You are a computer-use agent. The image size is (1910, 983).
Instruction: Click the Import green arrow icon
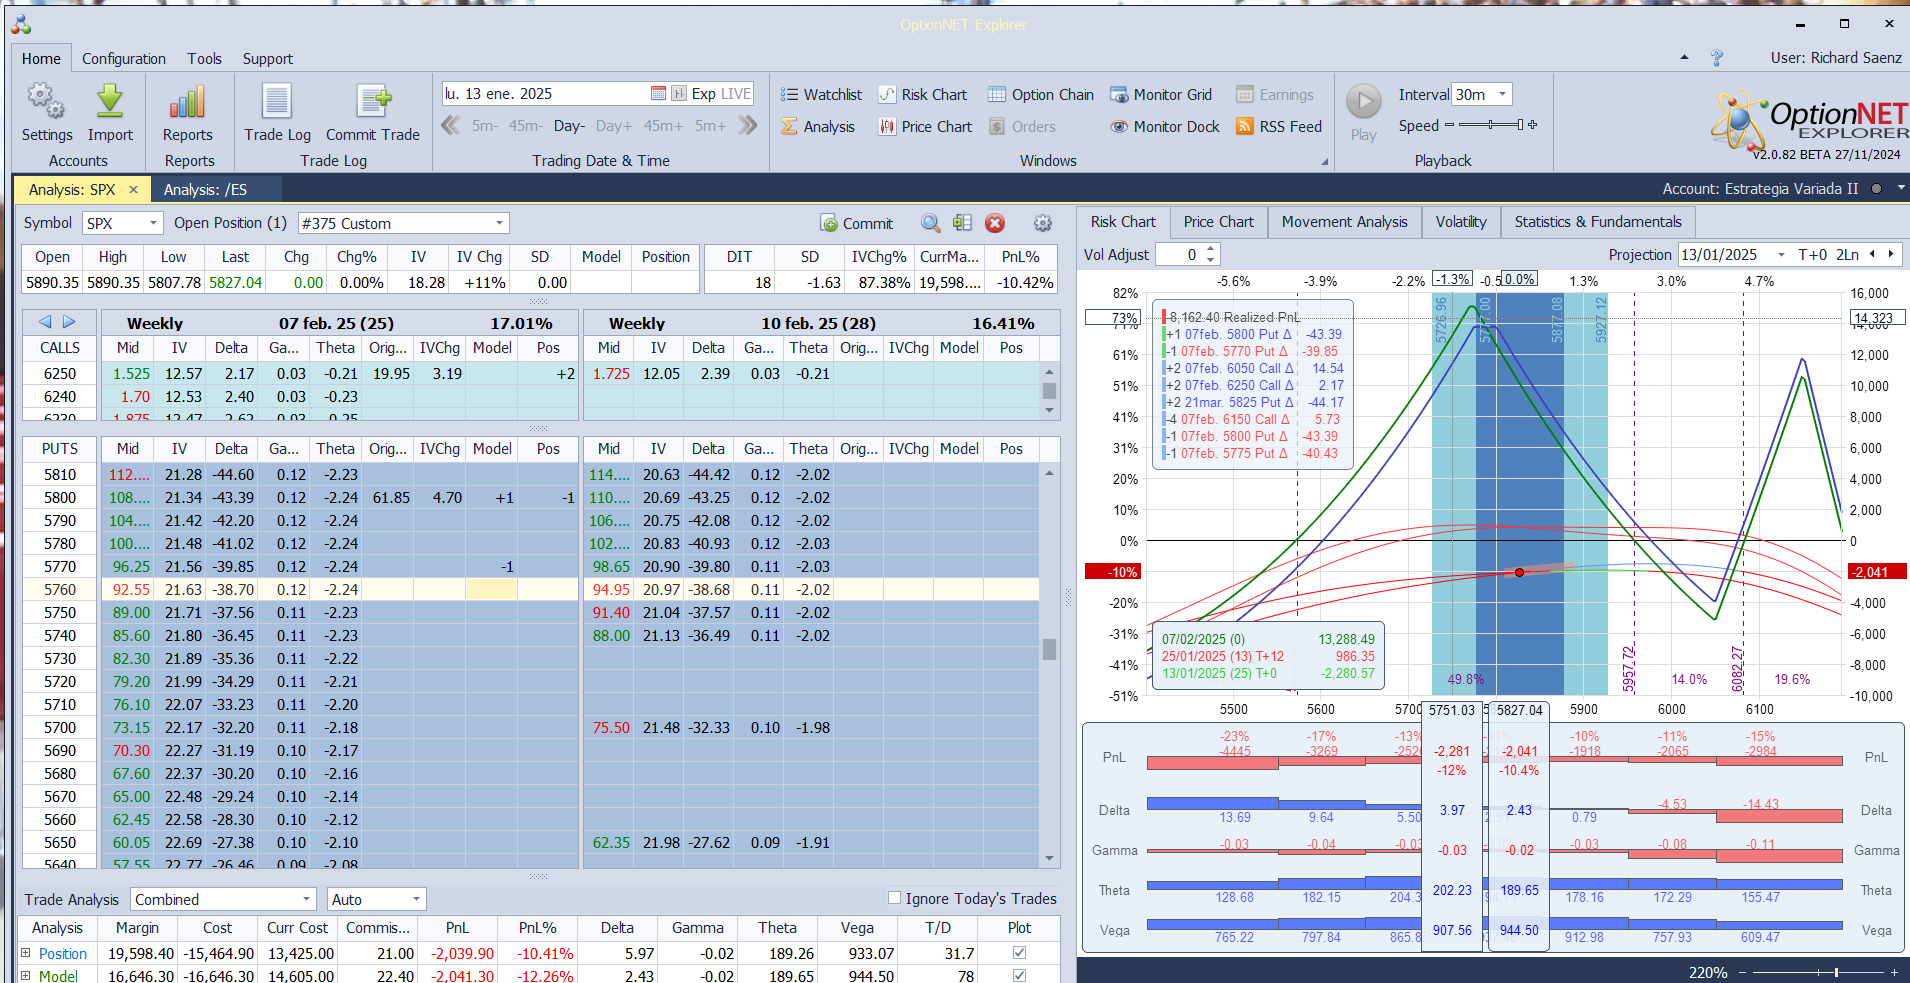click(109, 101)
